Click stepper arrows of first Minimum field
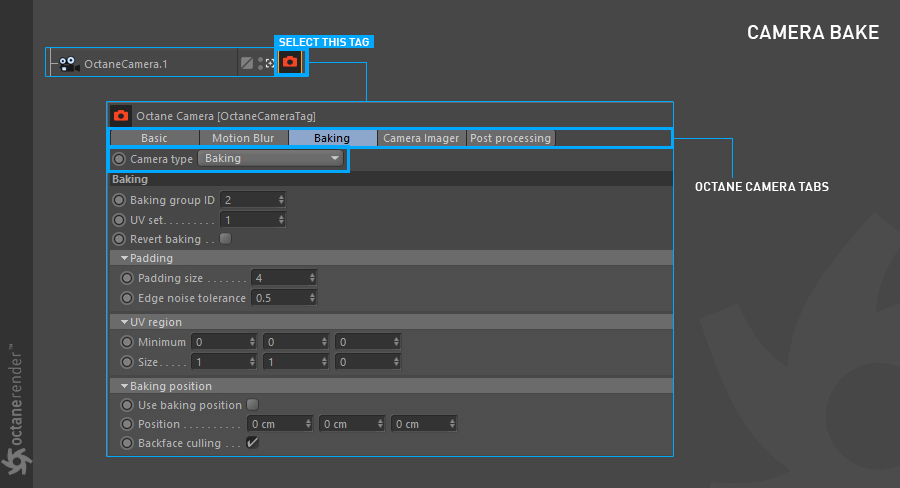The height and width of the screenshot is (488, 900). click(x=252, y=342)
